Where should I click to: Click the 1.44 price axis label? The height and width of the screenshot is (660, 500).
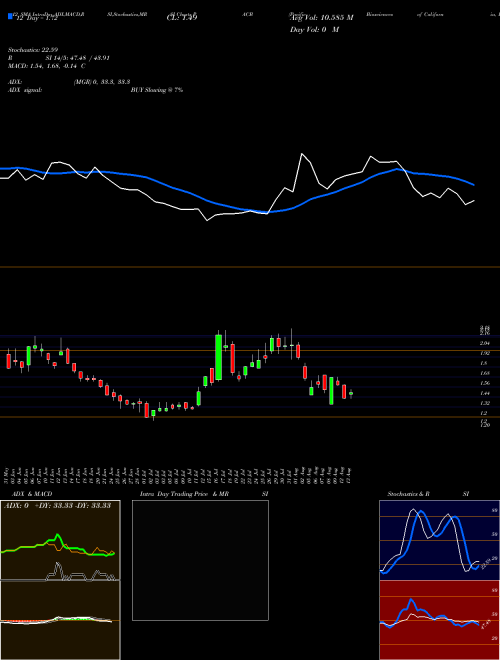(484, 393)
